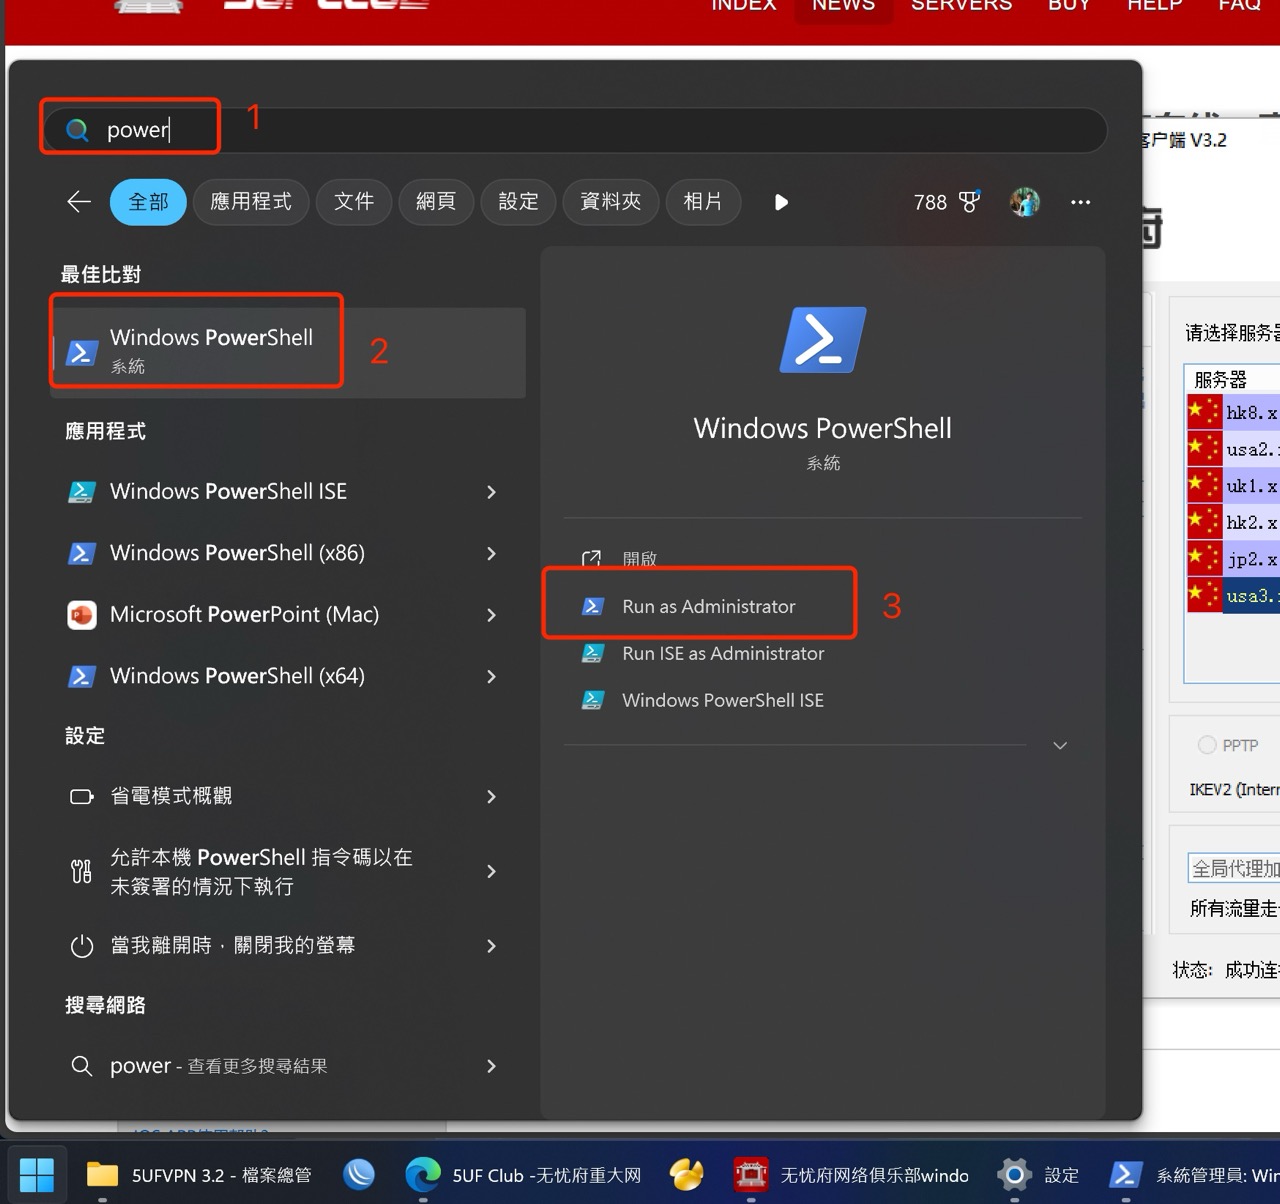Click Run ISE as Administrator
Screen dimensions: 1280x1204
tap(722, 653)
